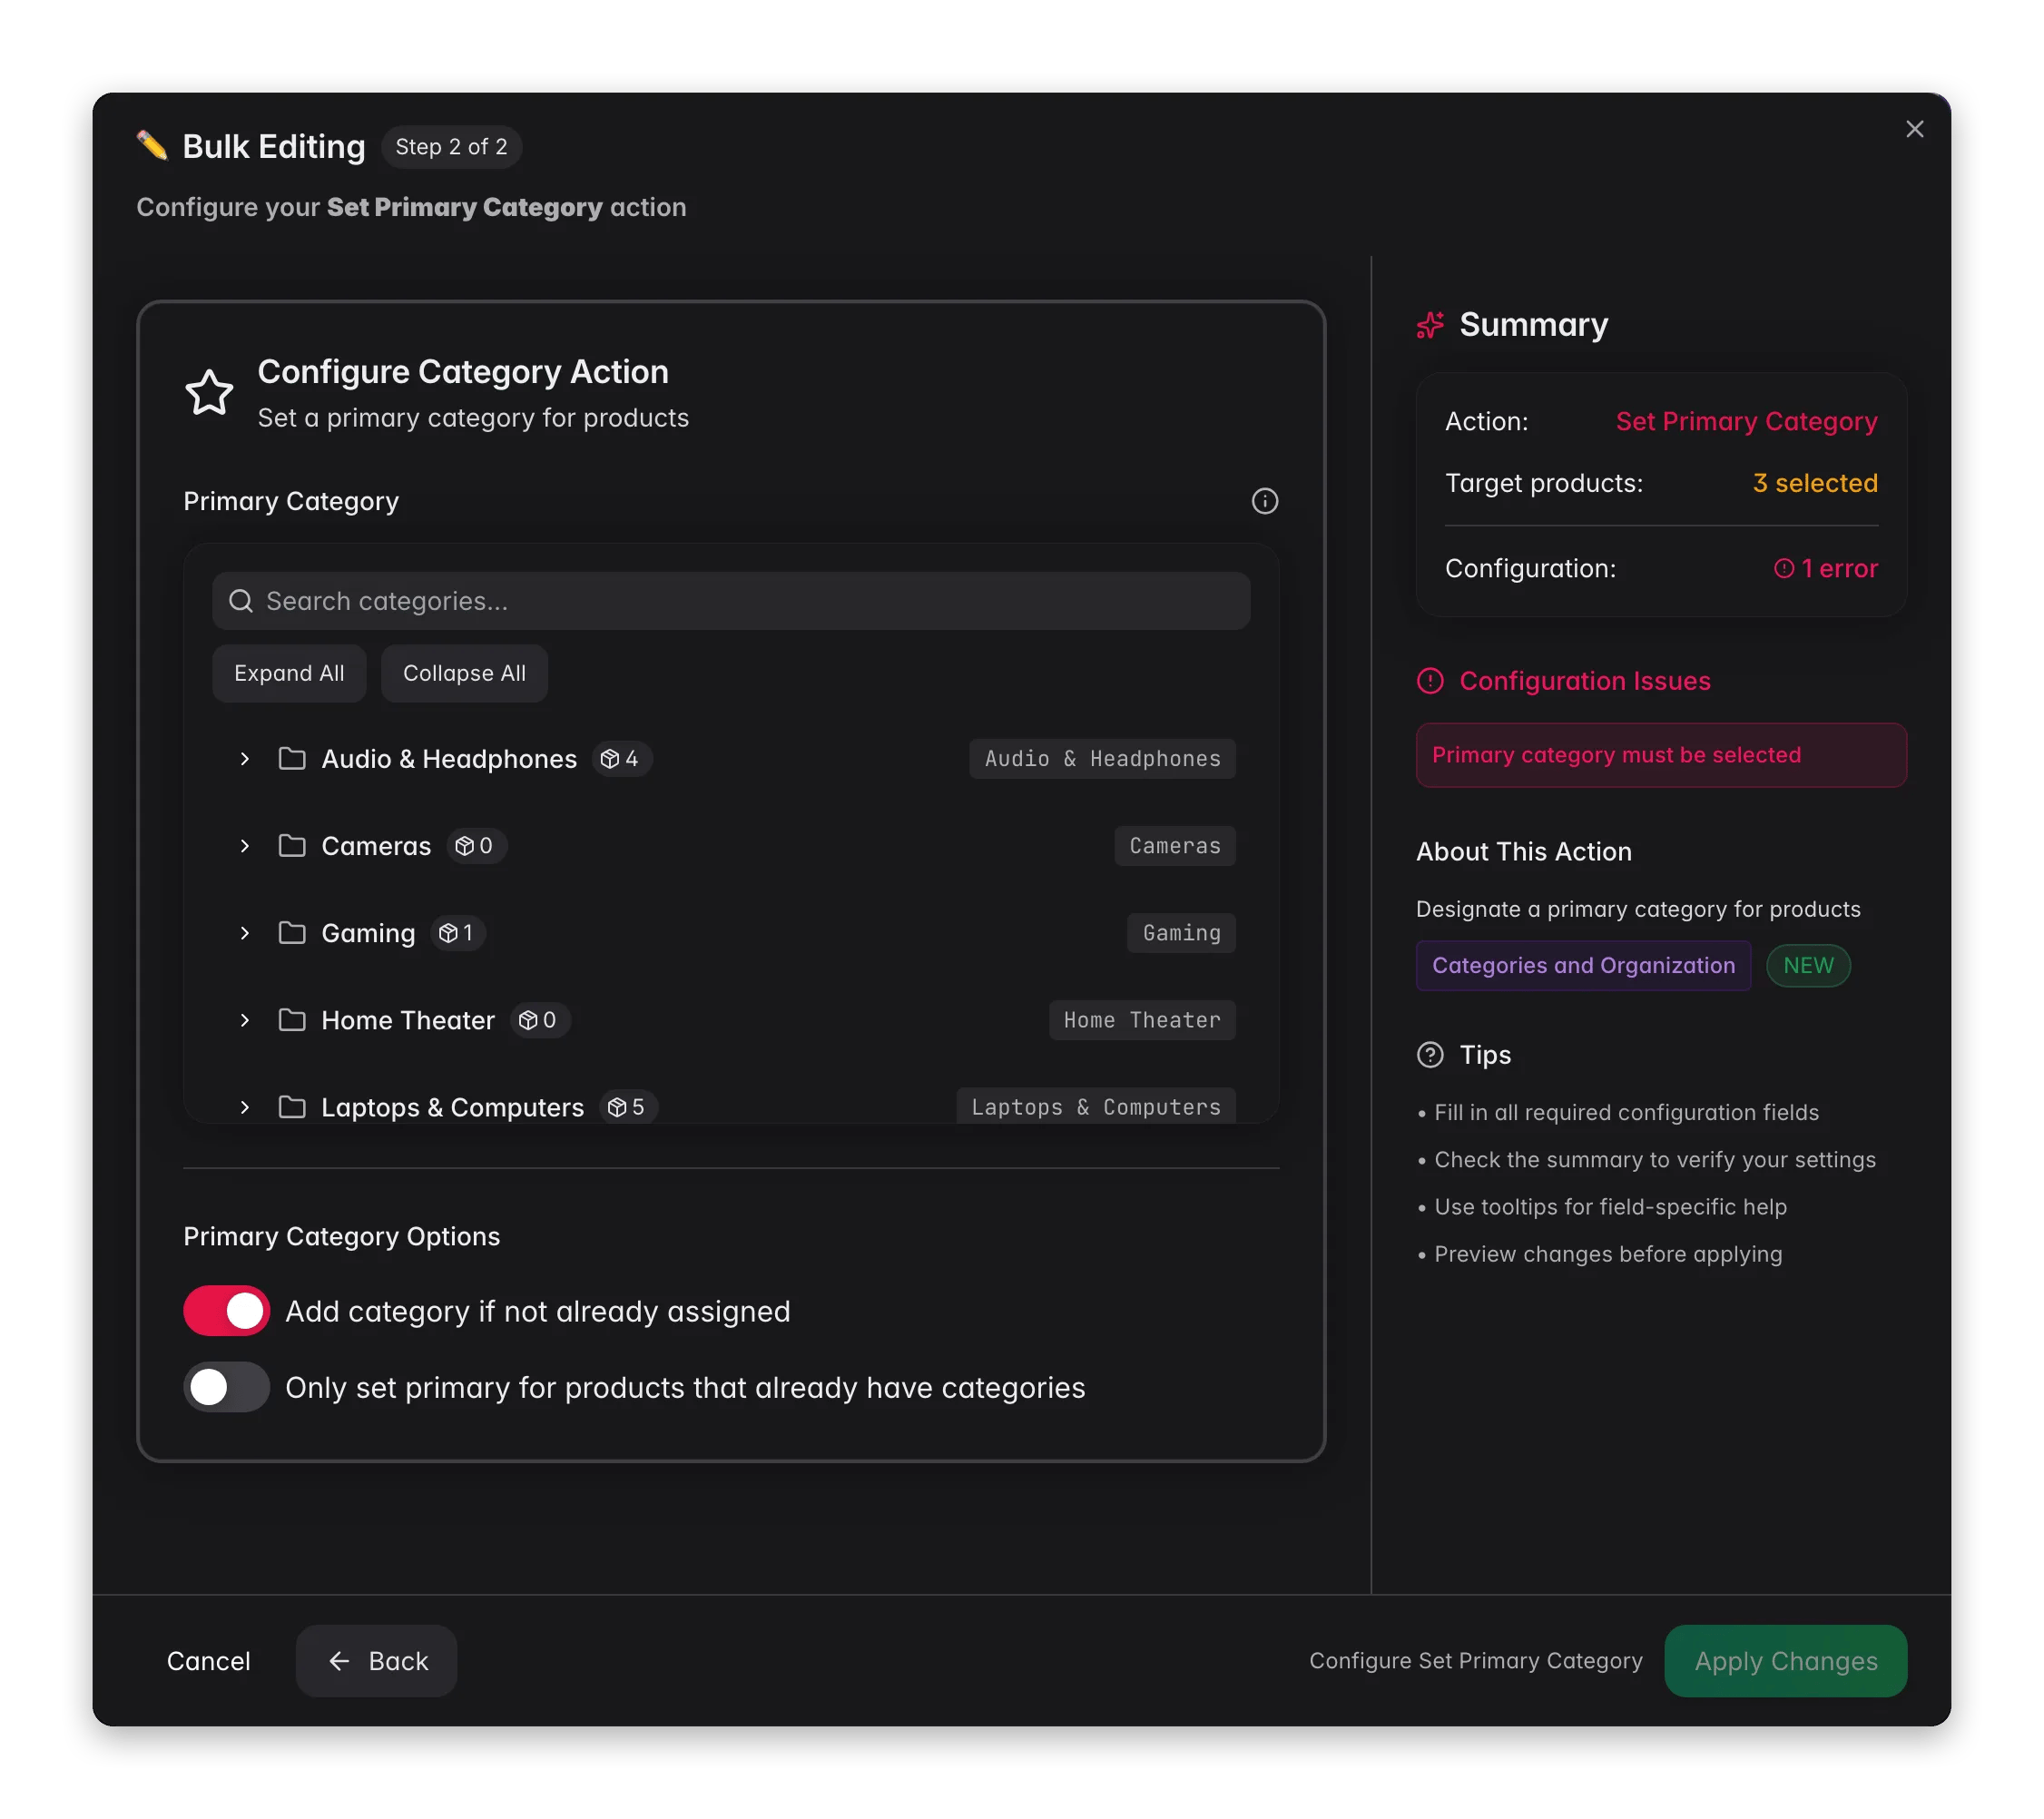Viewport: 2044px width, 1819px height.
Task: Click the Audio & Headphones folder icon
Action: [x=292, y=758]
